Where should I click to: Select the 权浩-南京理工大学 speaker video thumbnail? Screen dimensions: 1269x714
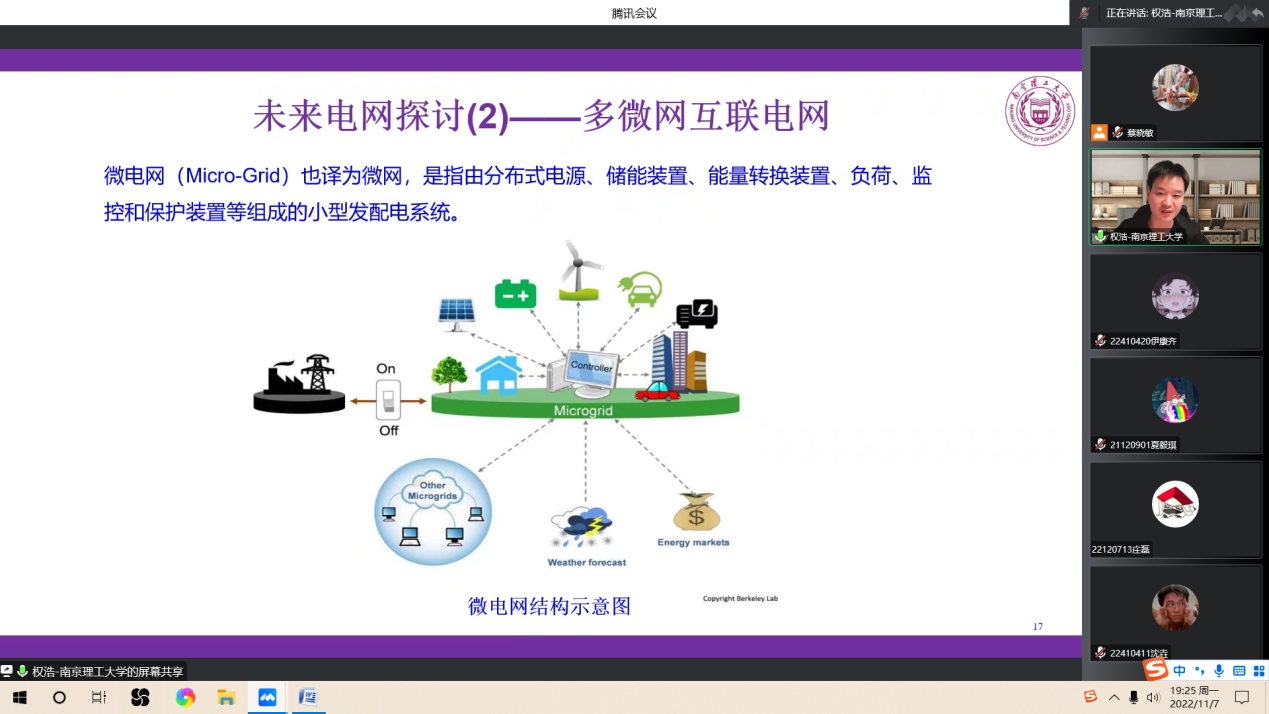(x=1175, y=197)
